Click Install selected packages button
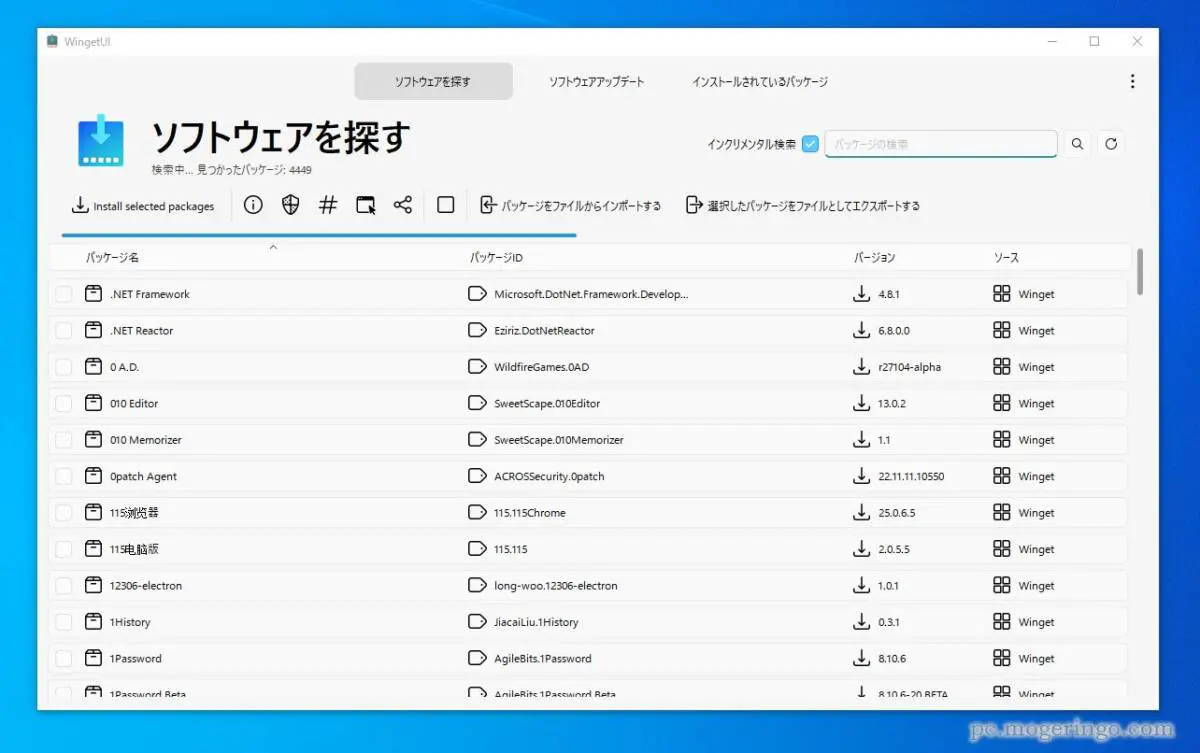 143,206
